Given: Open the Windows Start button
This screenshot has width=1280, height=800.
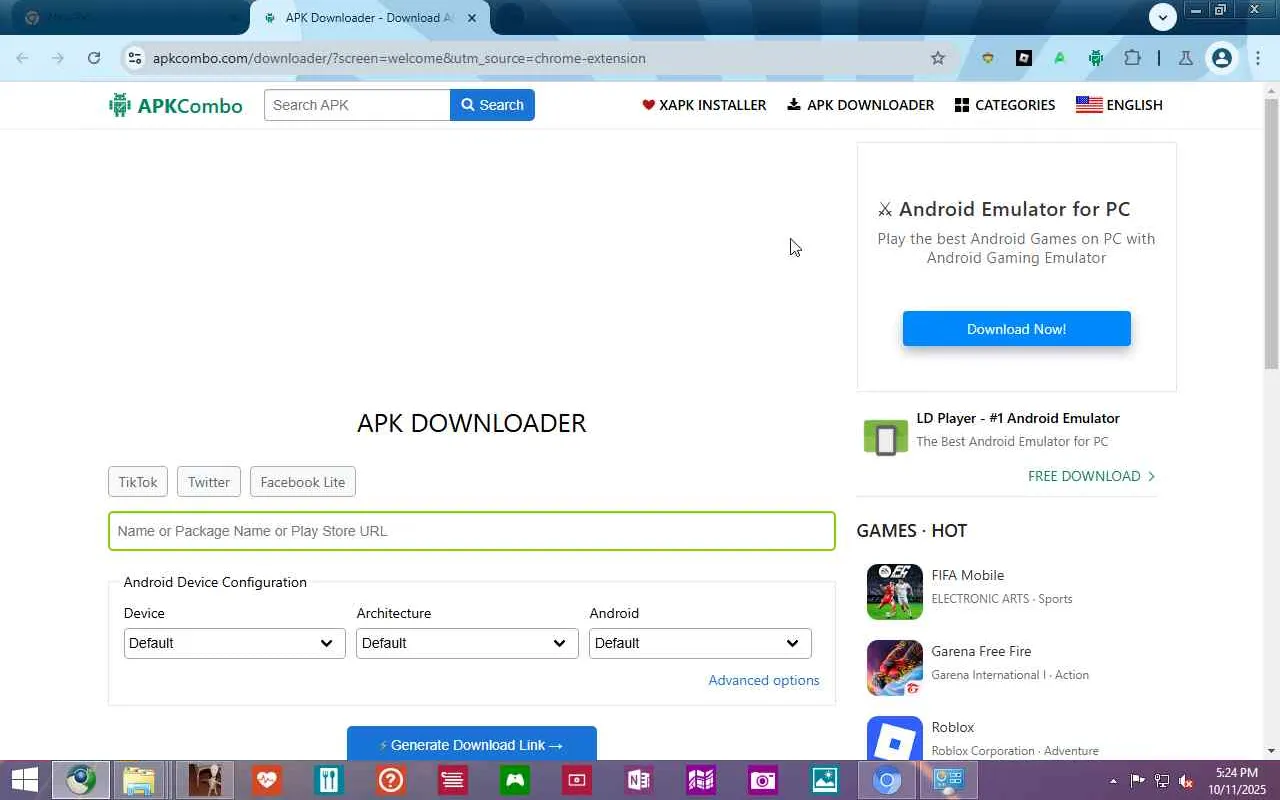Looking at the screenshot, I should (x=23, y=780).
